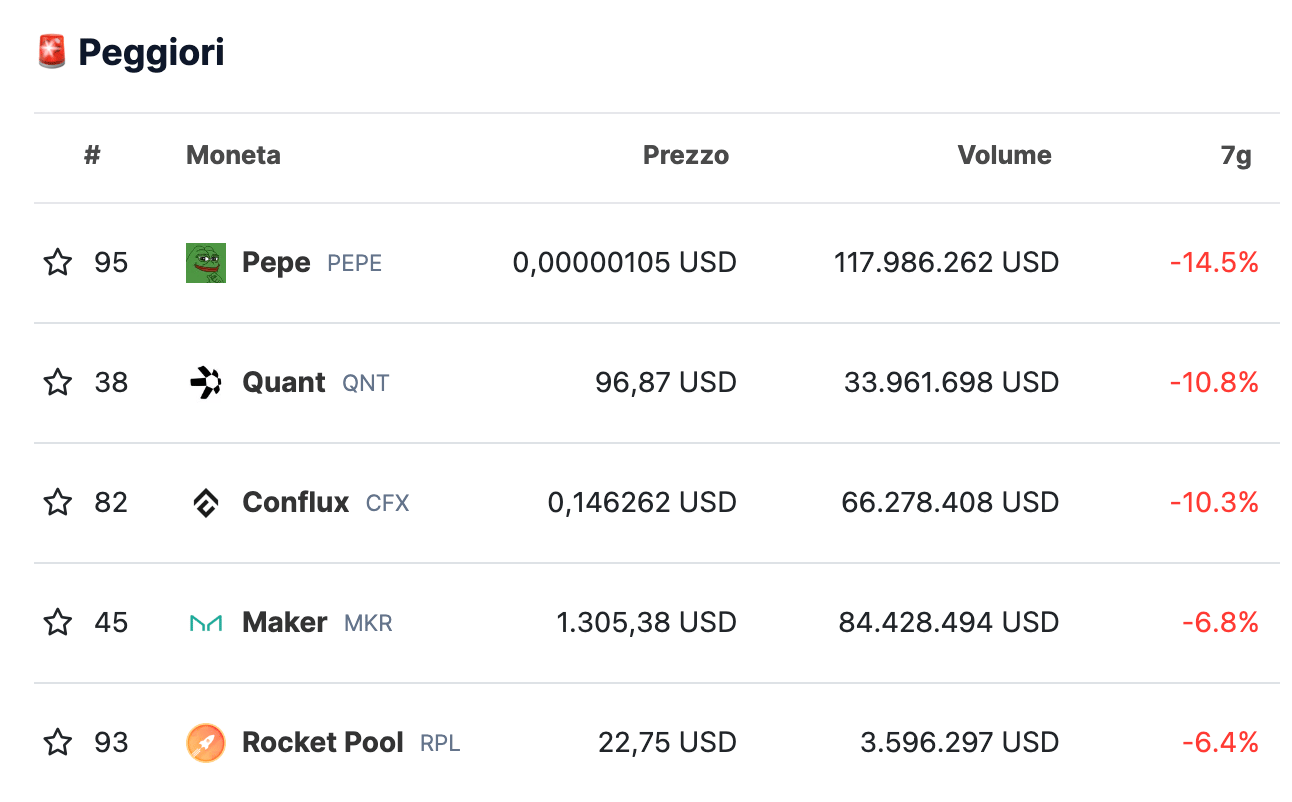1292x802 pixels.
Task: Open the Maker coin name link
Action: pyautogui.click(x=285, y=623)
